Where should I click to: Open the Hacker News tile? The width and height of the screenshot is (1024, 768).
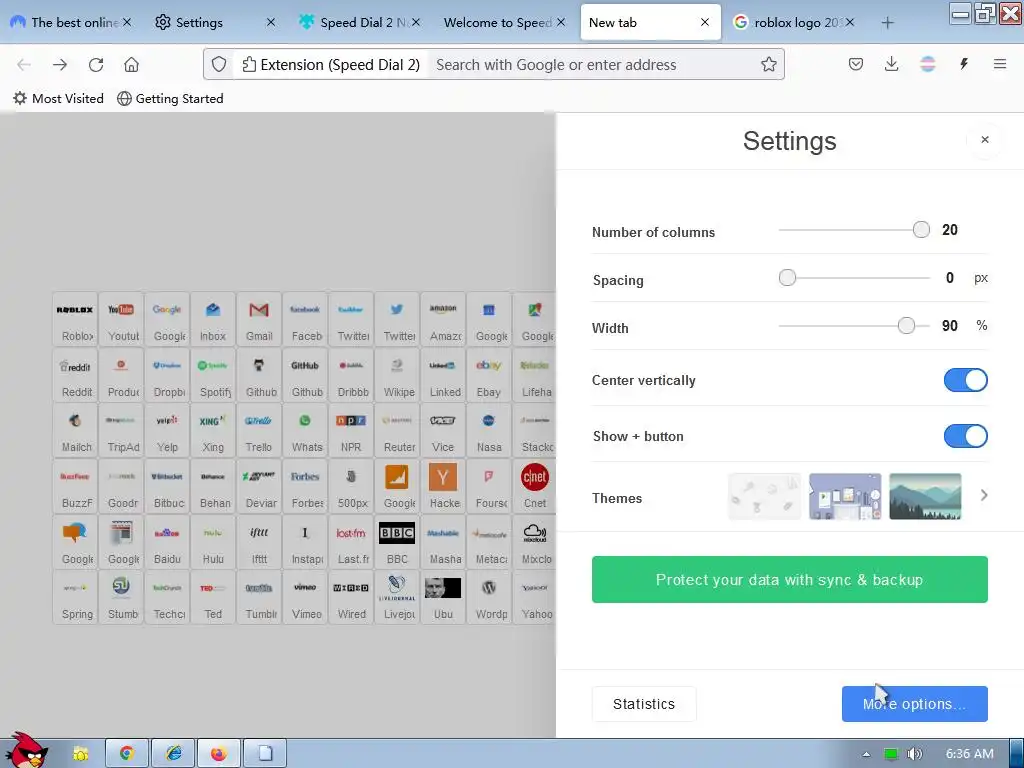443,487
